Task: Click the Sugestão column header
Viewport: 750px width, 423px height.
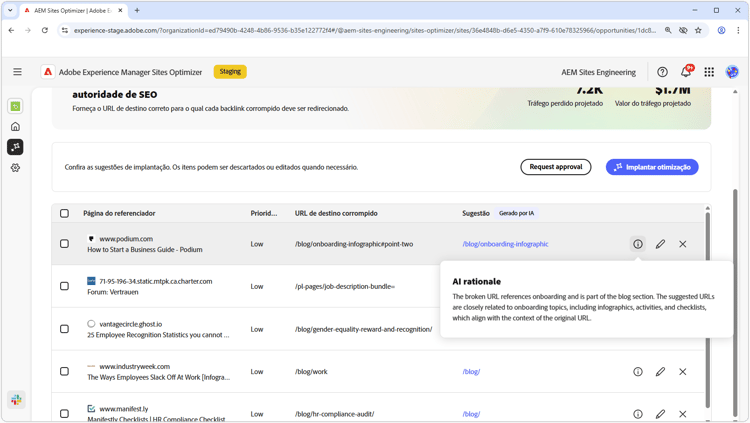Action: (475, 213)
